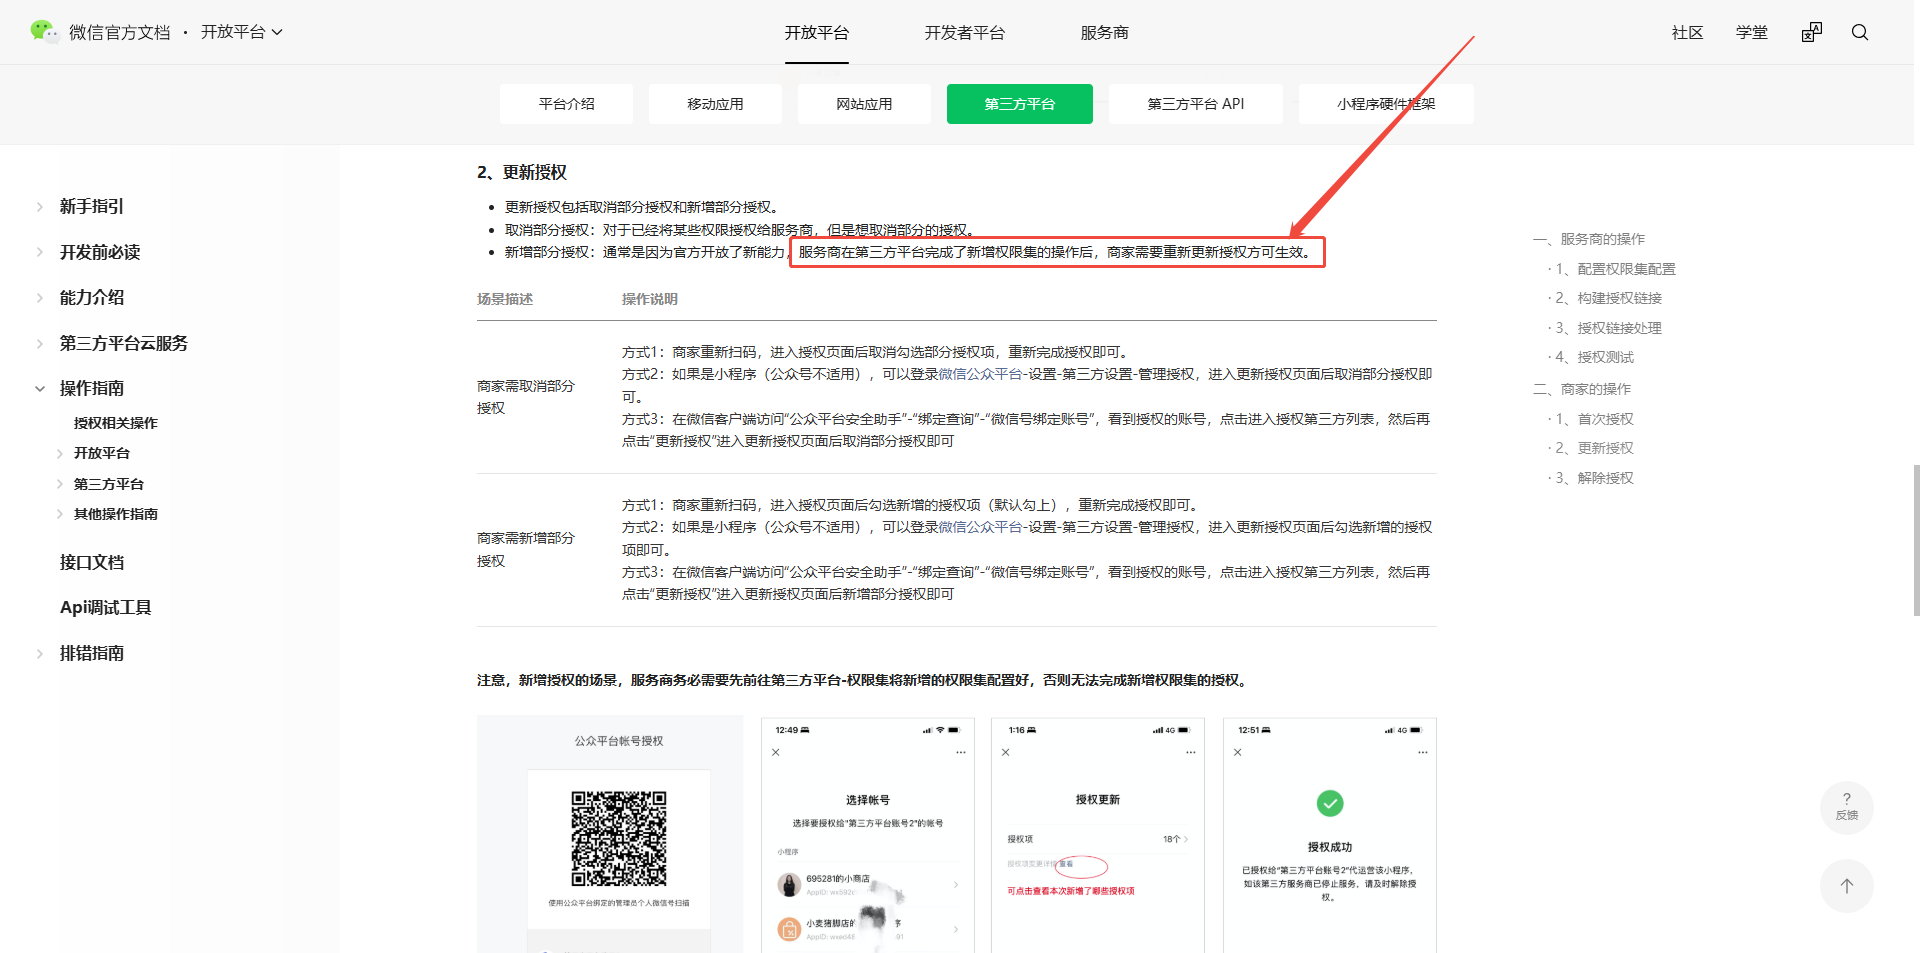The height and width of the screenshot is (953, 1920).
Task: Switch to the 开发者平台 top navigation tab
Action: [x=965, y=33]
